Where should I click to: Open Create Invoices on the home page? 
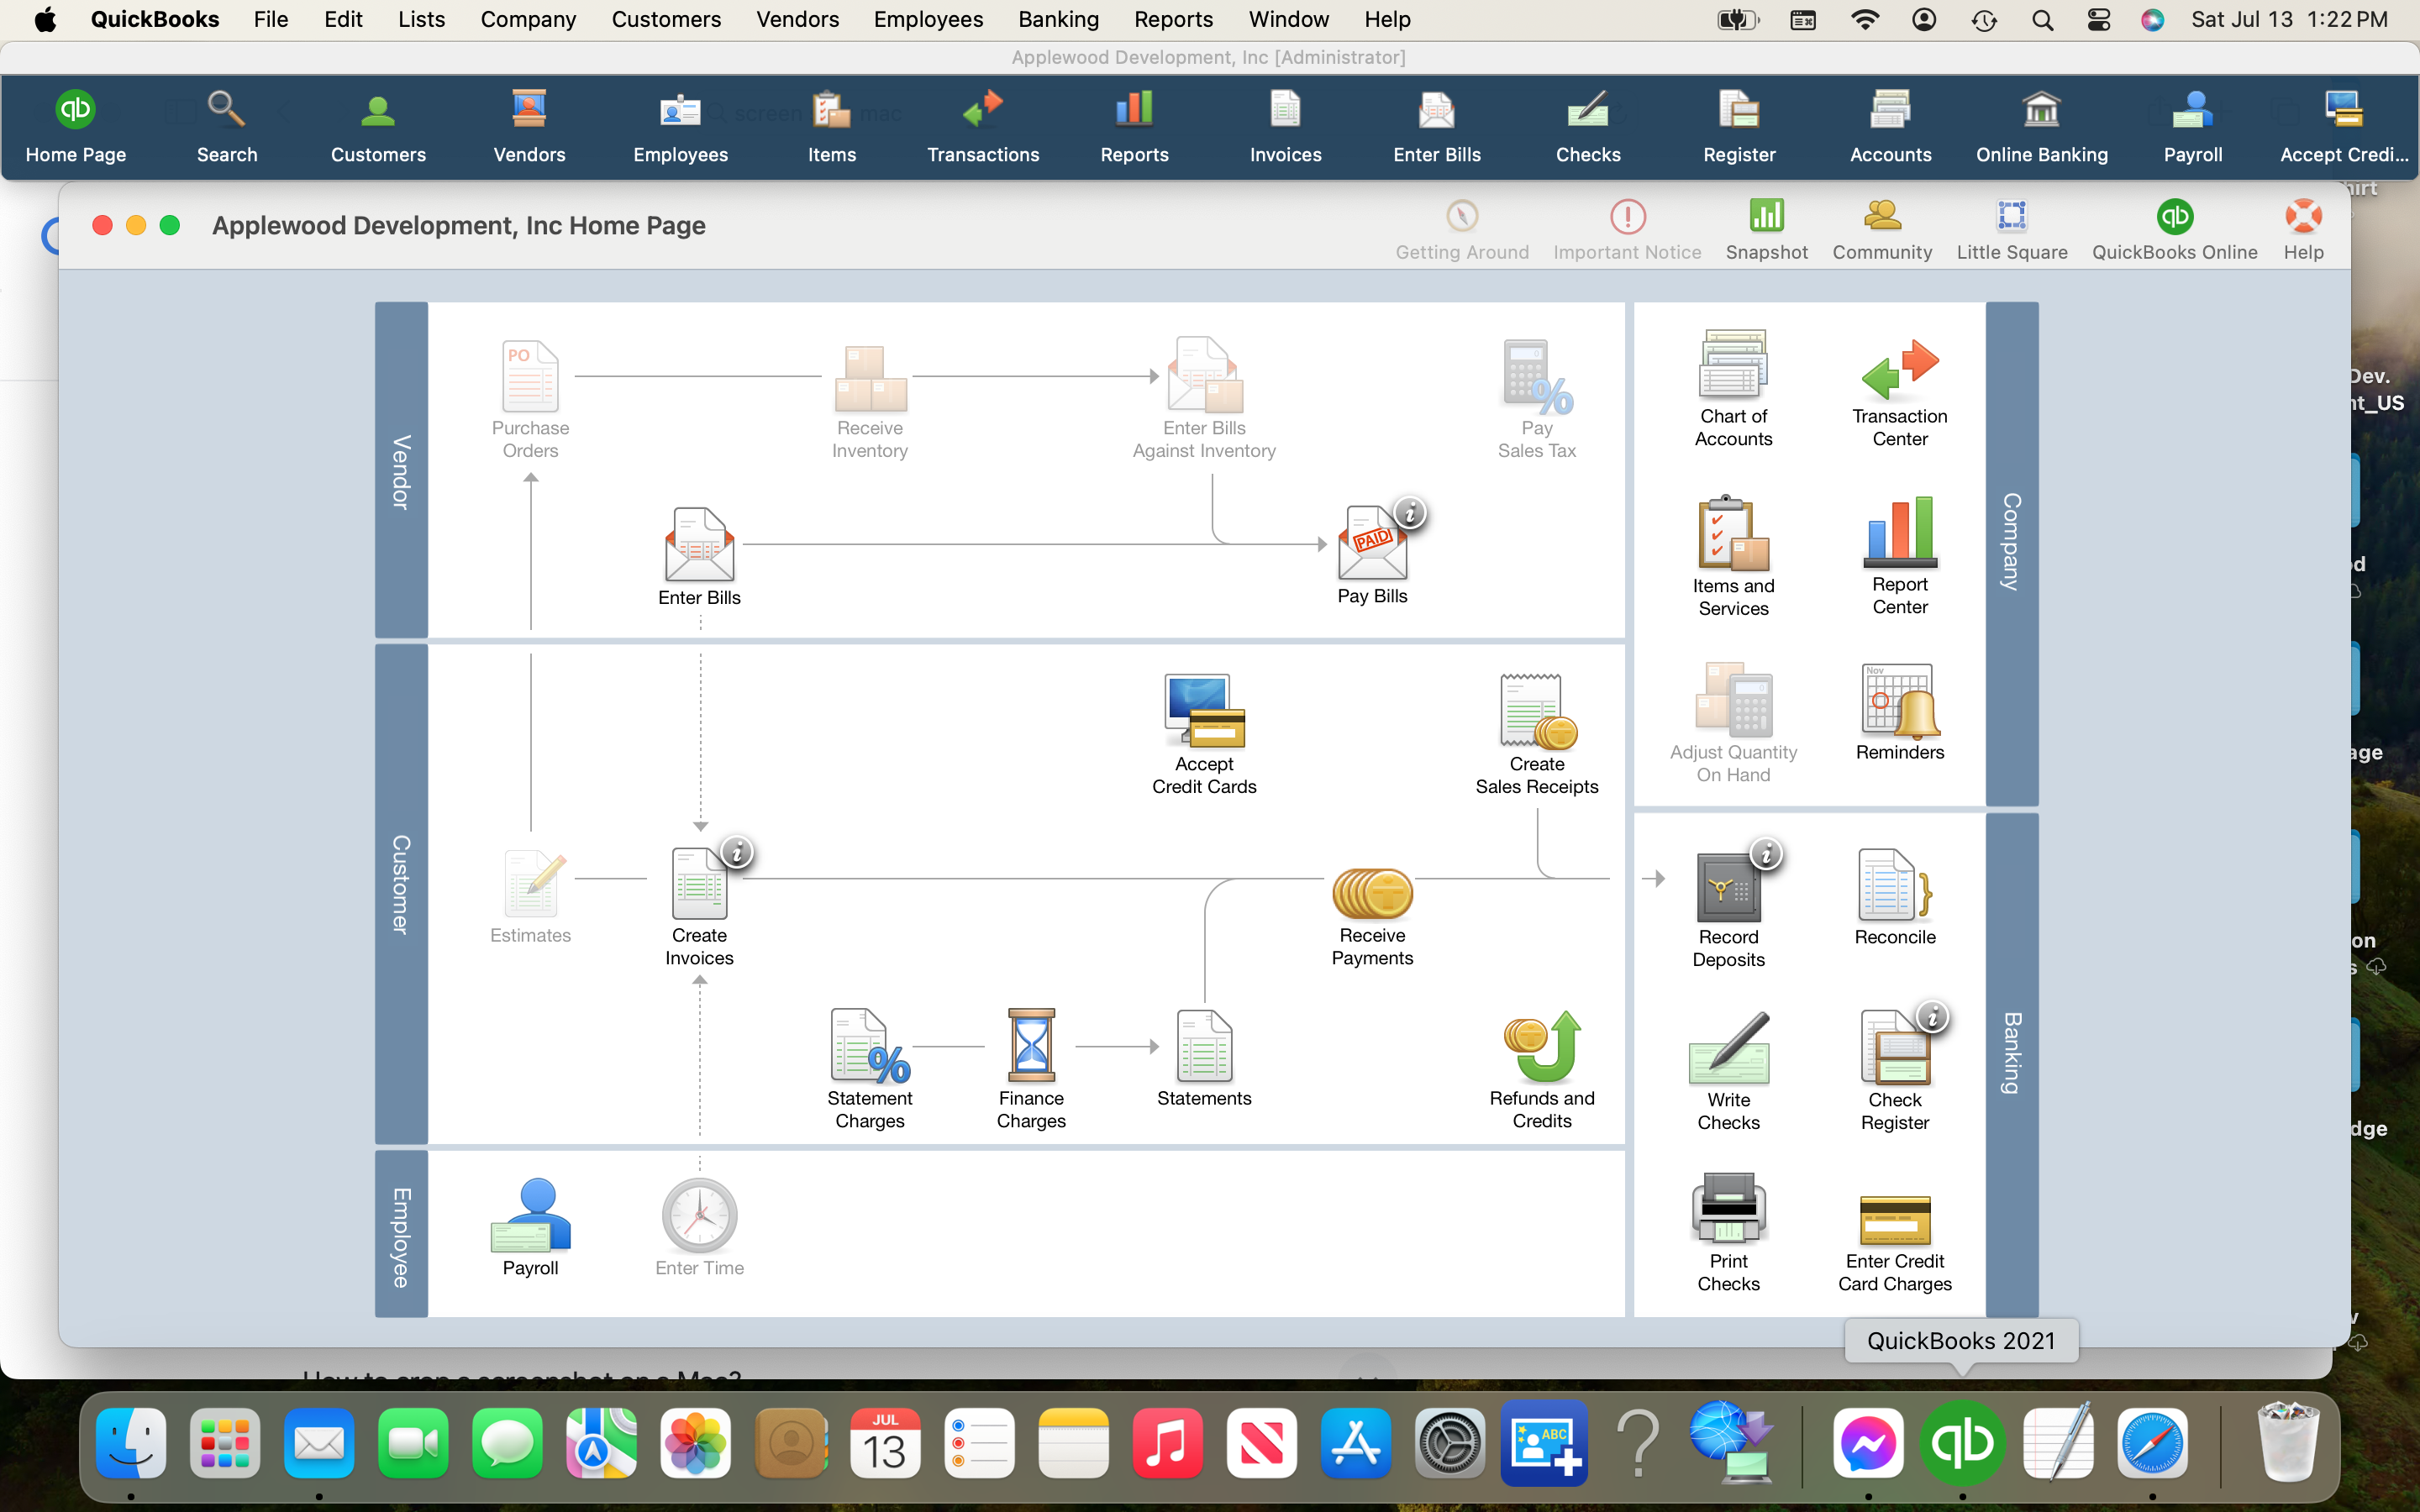(x=699, y=884)
